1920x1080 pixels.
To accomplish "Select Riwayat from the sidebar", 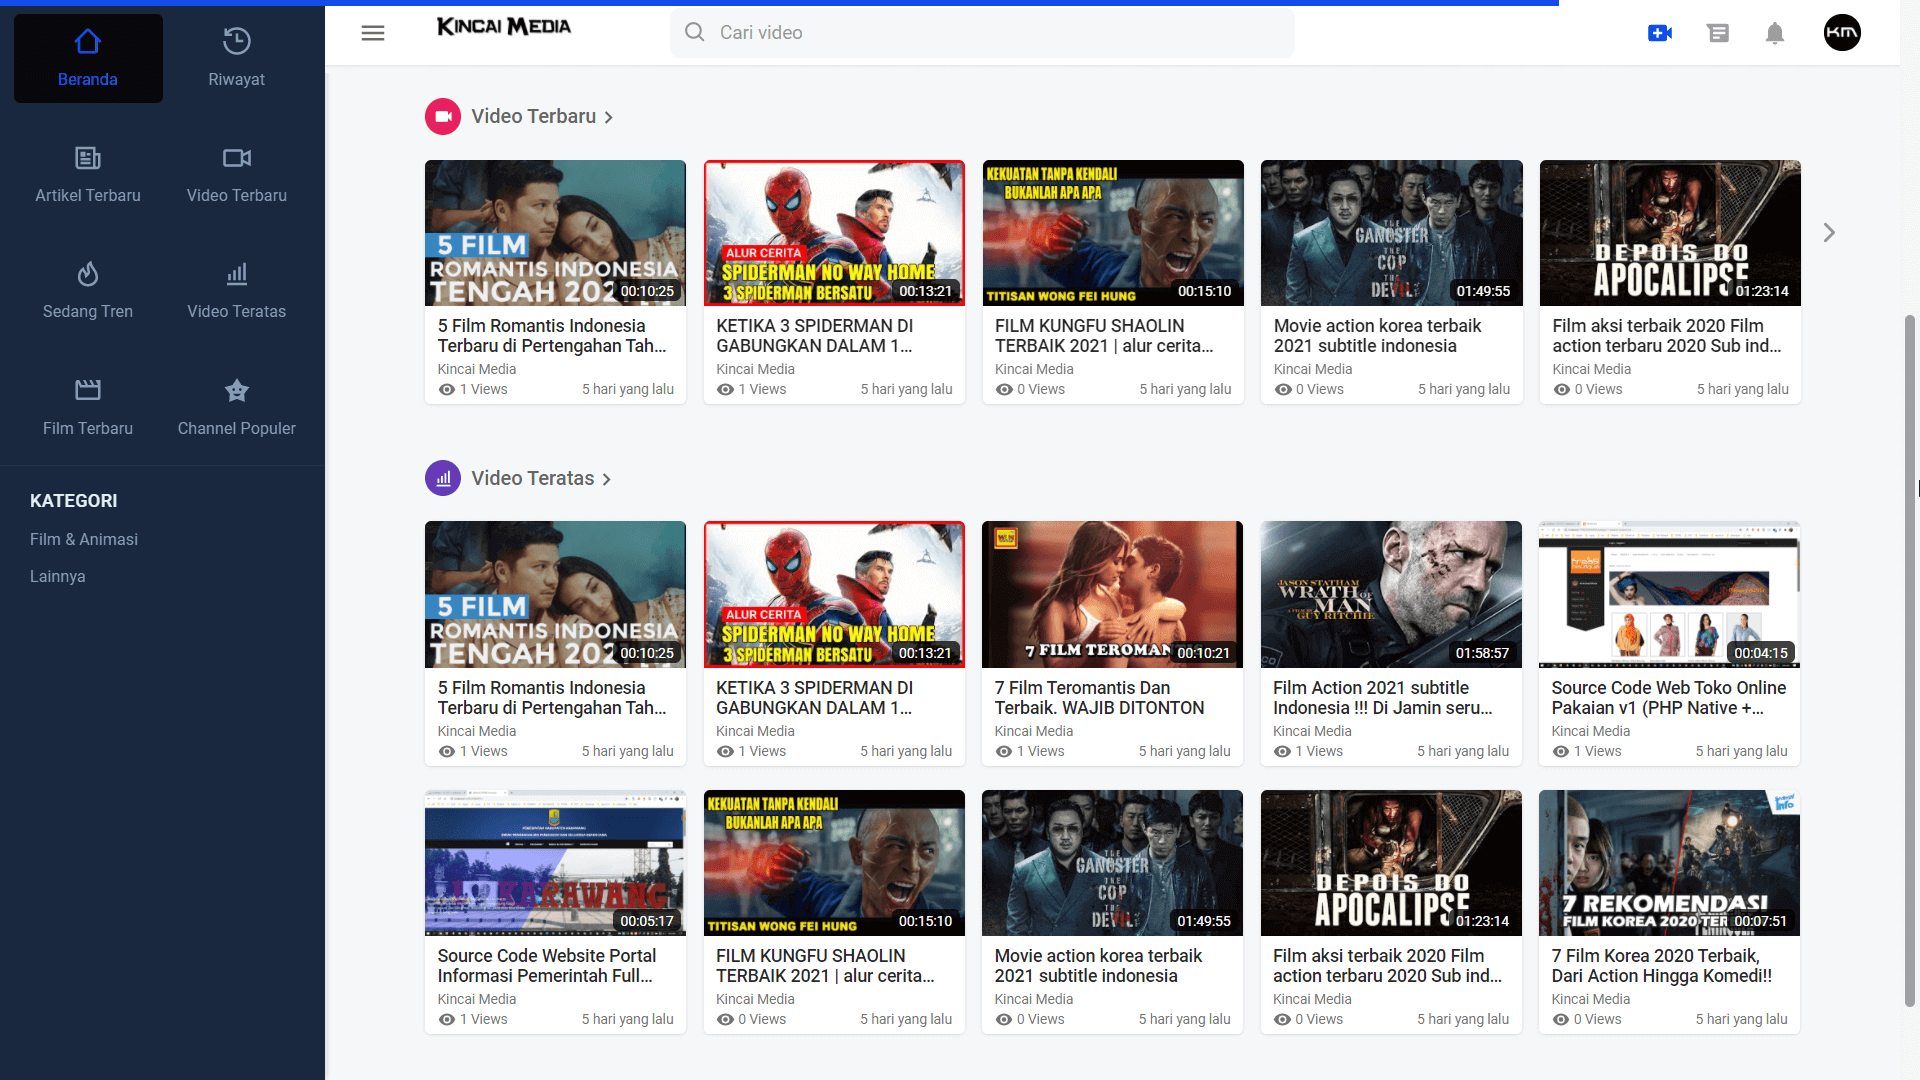I will (236, 57).
